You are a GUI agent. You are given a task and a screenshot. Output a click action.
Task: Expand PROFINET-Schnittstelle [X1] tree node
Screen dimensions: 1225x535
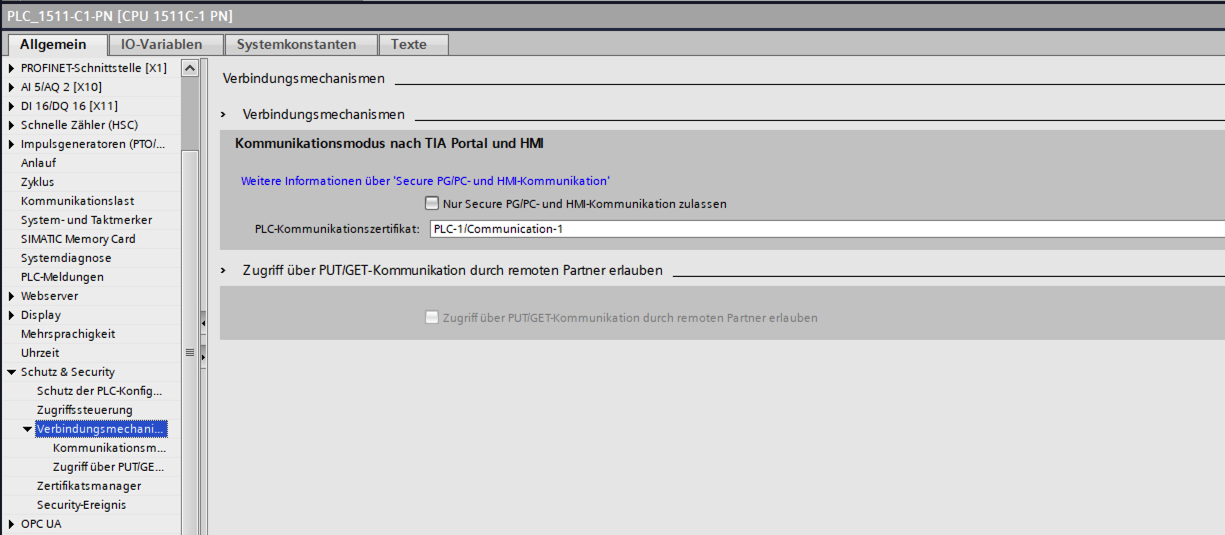12,68
